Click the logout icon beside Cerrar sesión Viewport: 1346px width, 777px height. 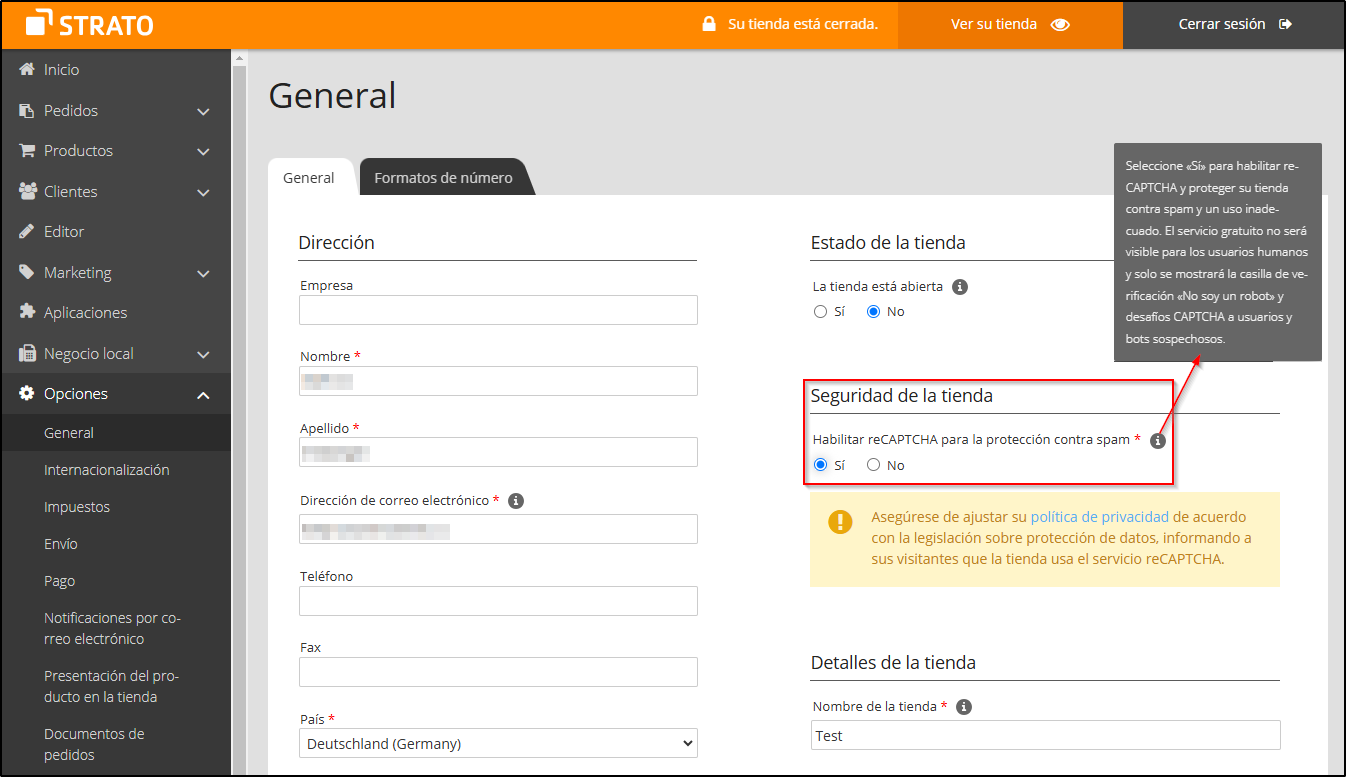pos(1285,23)
